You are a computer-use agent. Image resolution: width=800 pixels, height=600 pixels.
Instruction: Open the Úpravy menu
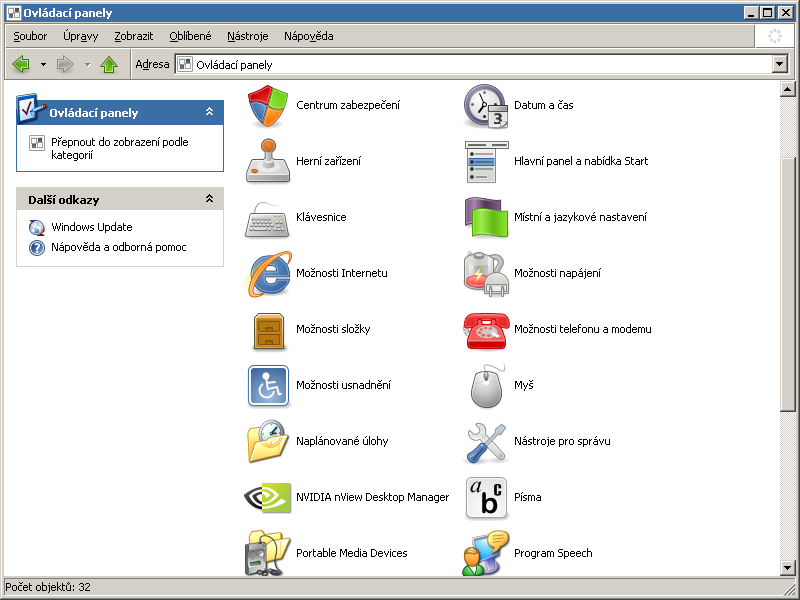click(x=81, y=36)
